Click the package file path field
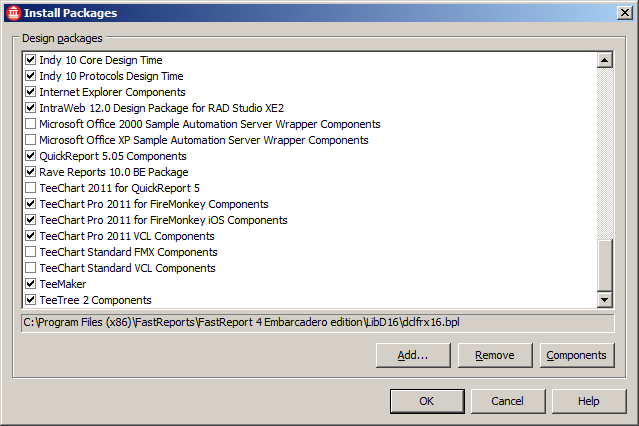Viewport: 639px width, 426px height. point(318,323)
